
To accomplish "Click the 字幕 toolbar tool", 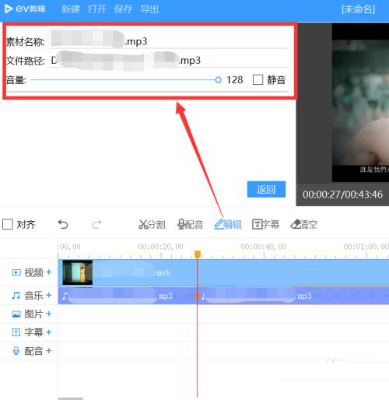I will (266, 225).
